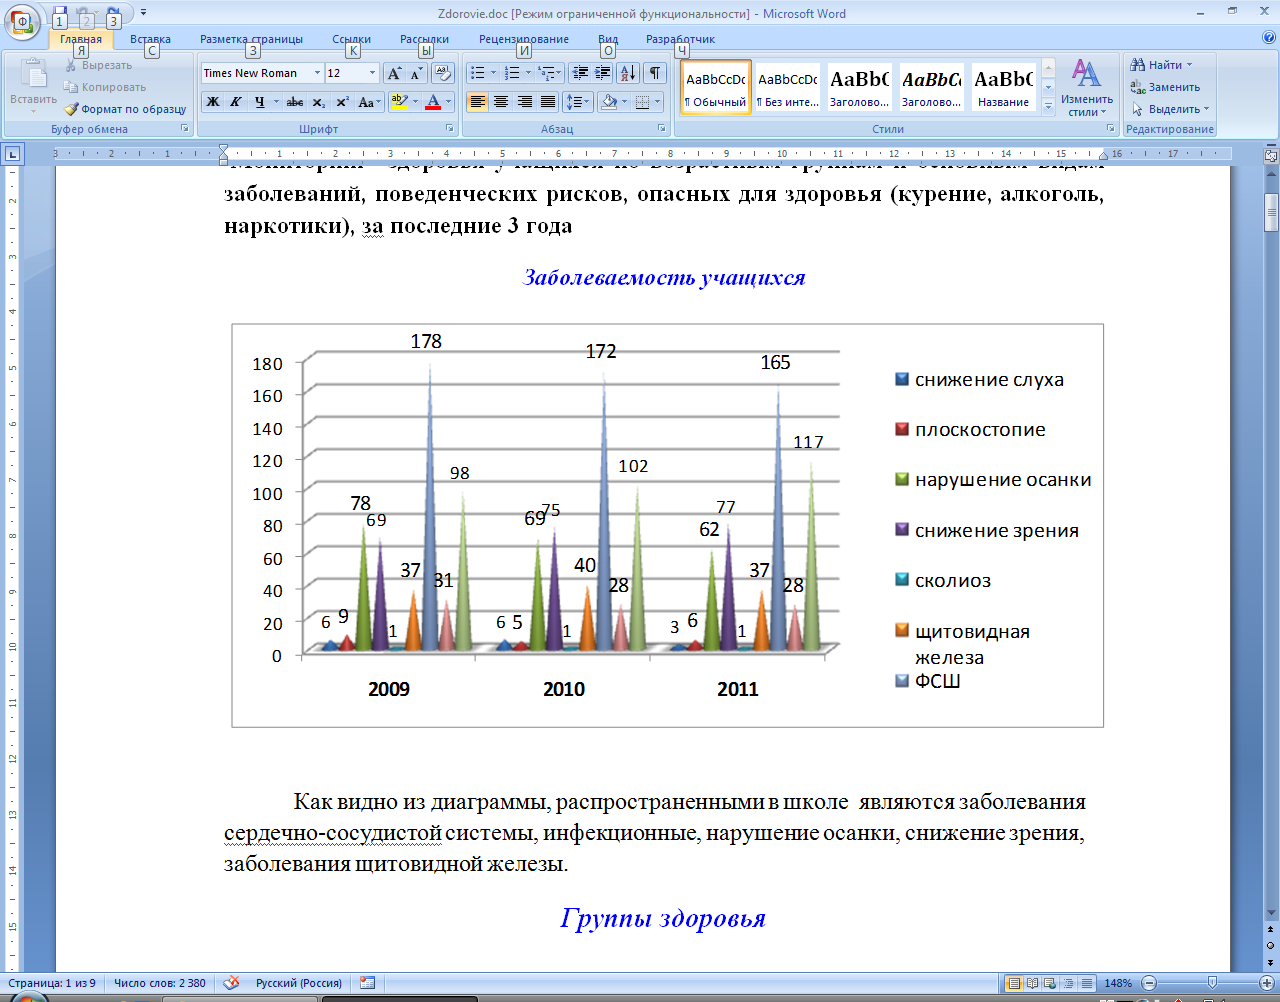The width and height of the screenshot is (1280, 1002).
Task: Apply the Название style
Action: click(1004, 87)
